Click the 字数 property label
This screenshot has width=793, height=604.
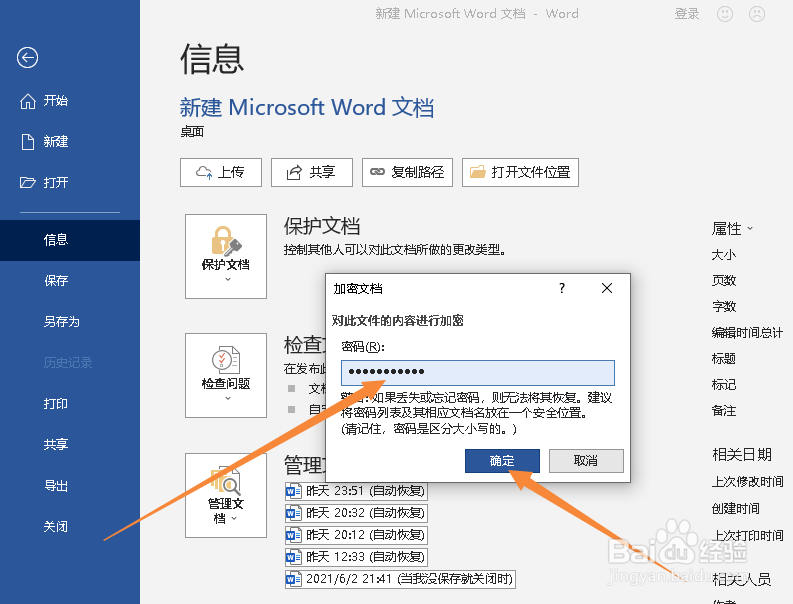tap(724, 307)
